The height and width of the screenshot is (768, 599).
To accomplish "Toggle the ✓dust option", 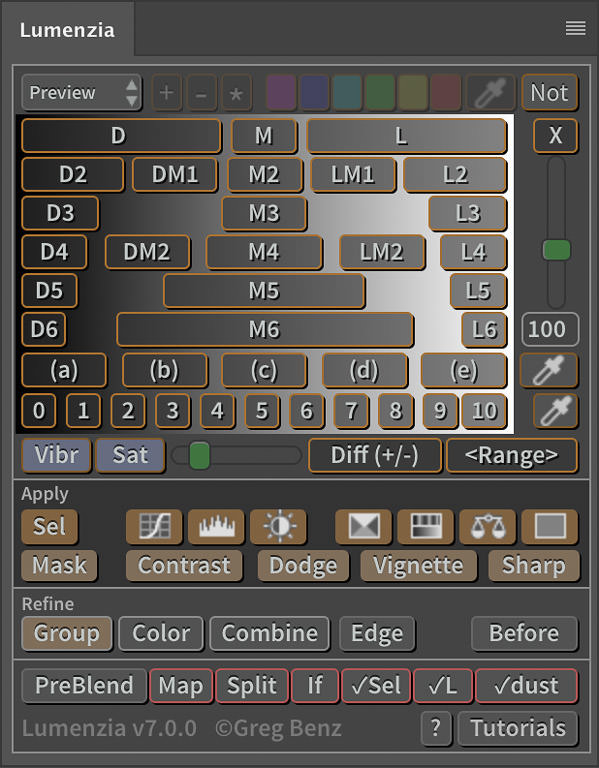I will (527, 685).
